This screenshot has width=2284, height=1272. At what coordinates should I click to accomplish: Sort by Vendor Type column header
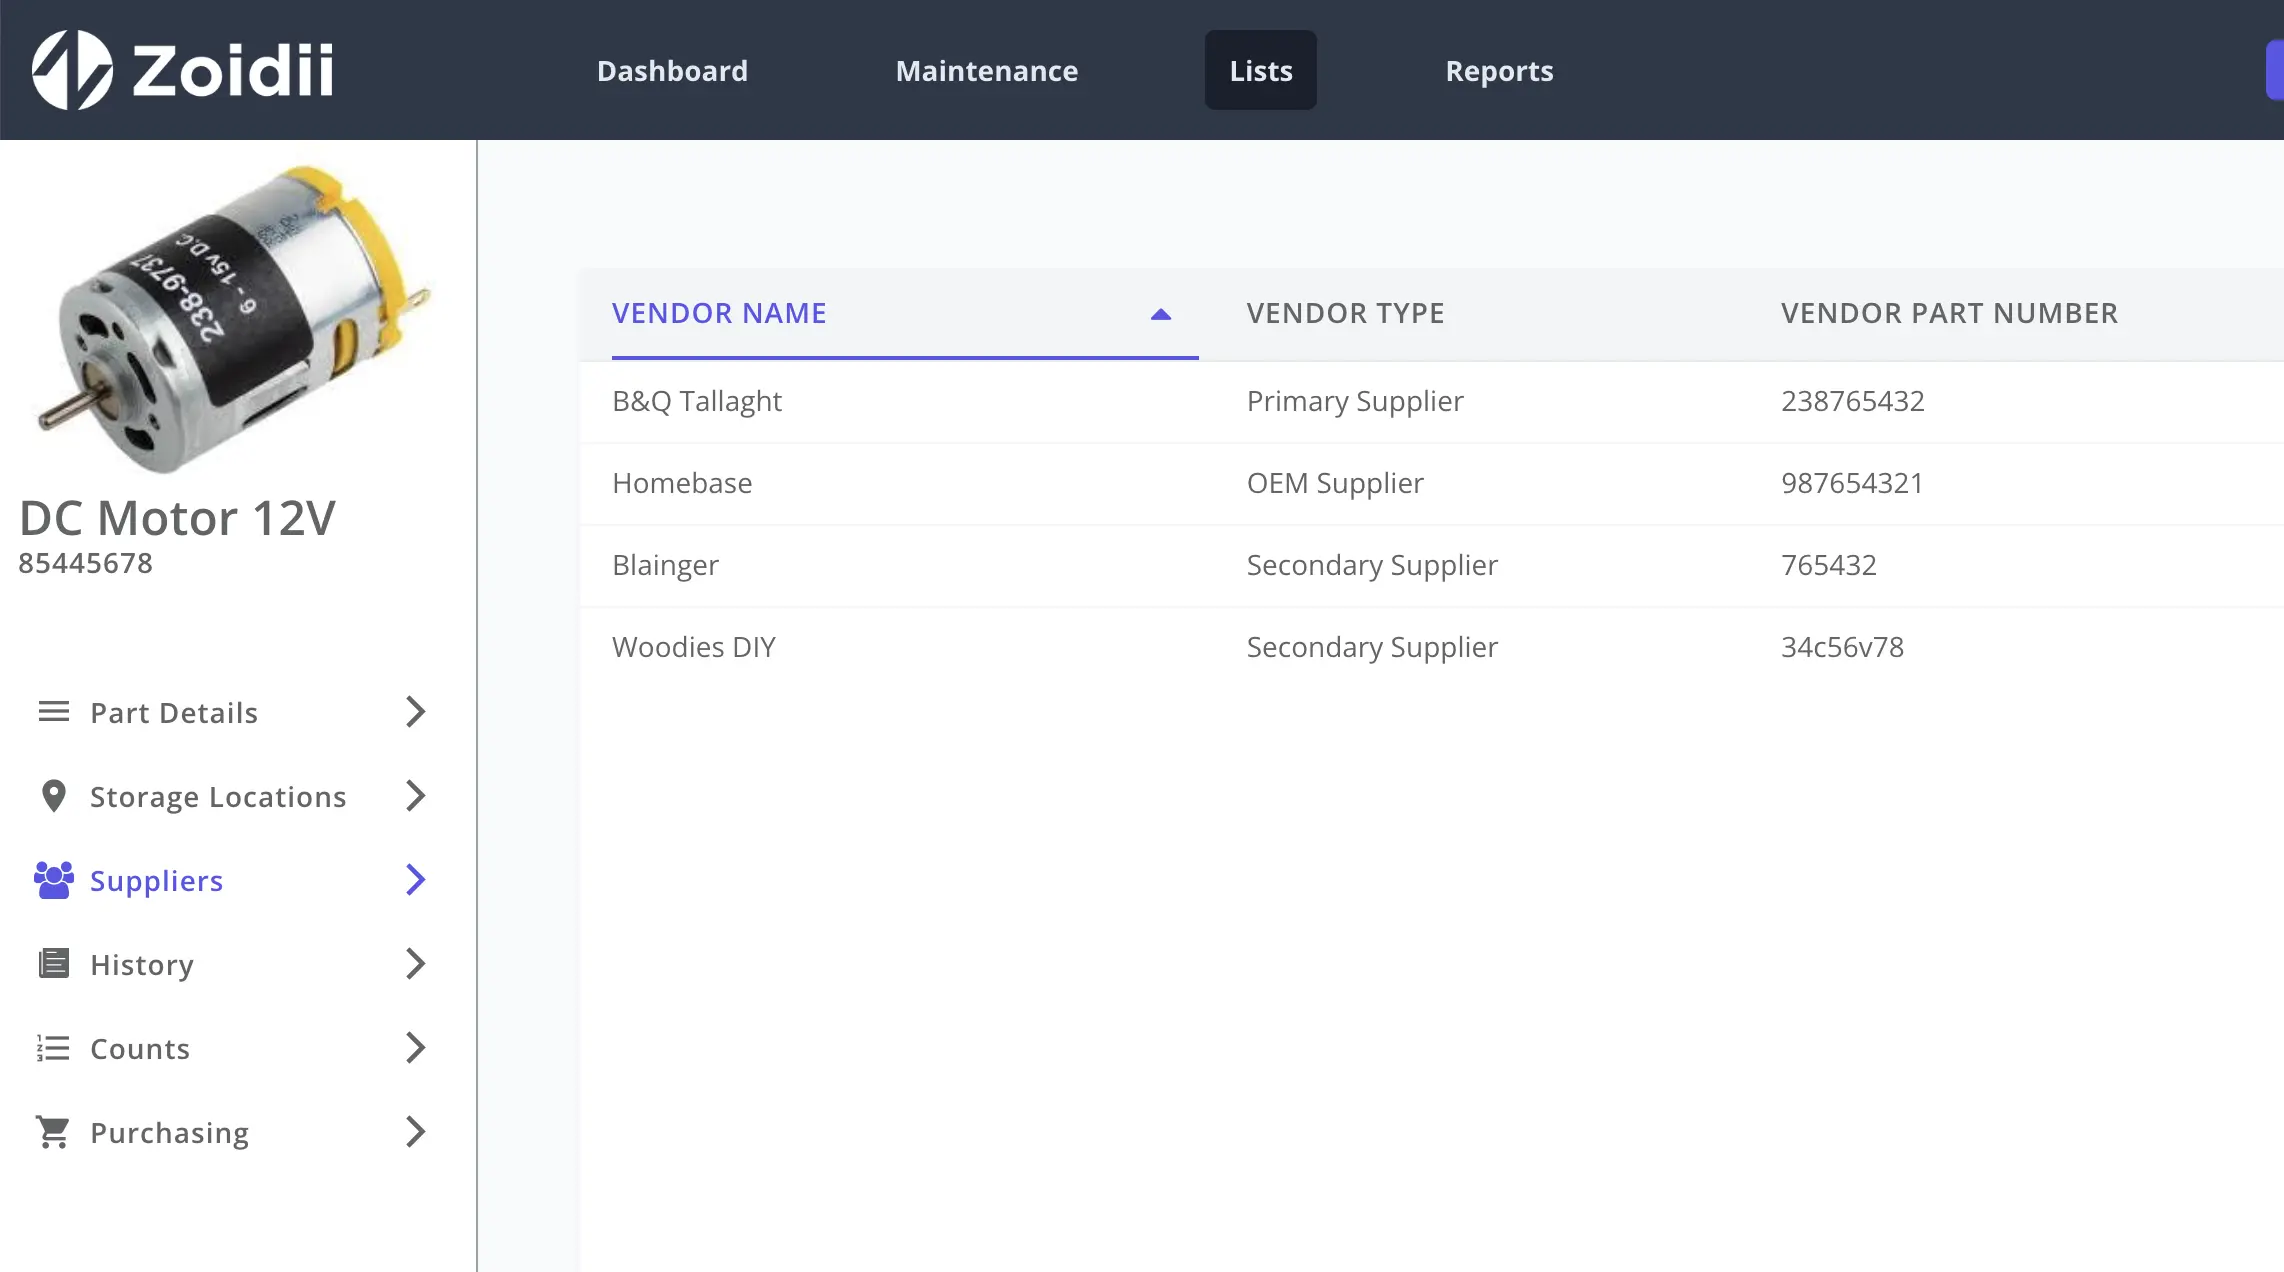1345,313
